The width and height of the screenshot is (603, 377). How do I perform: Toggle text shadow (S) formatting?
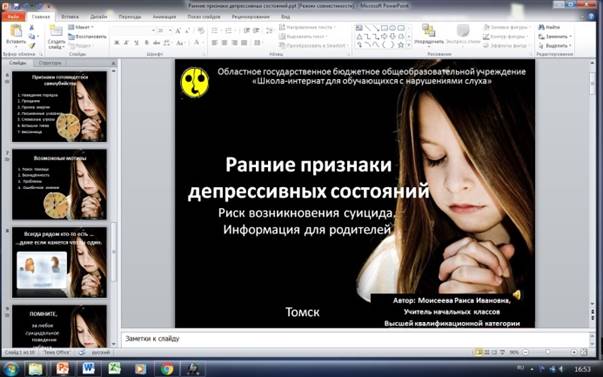147,43
